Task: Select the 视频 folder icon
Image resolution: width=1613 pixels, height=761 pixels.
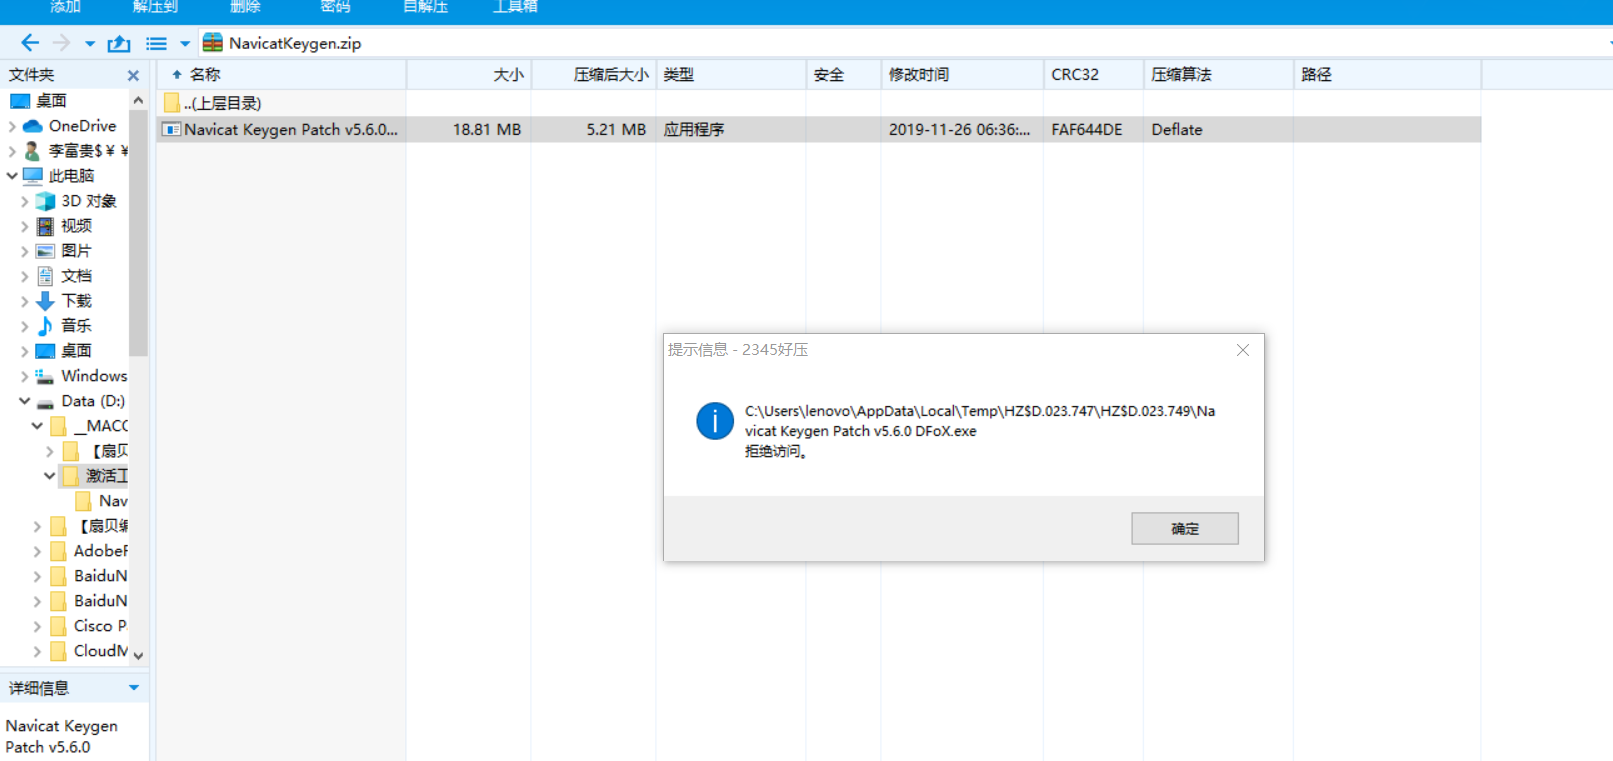Action: pyautogui.click(x=45, y=226)
